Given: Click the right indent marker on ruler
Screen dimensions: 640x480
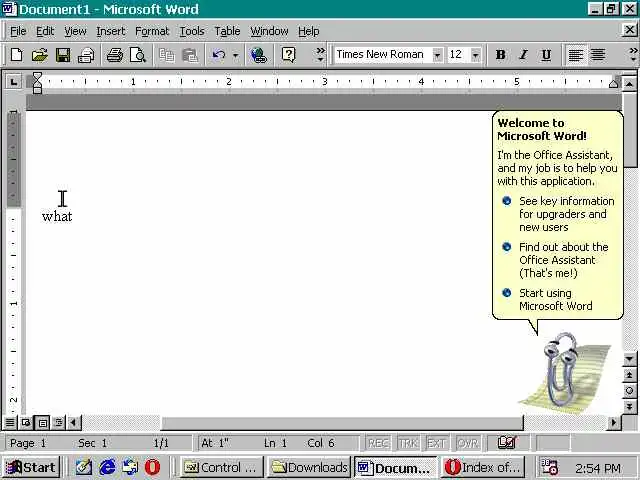Looking at the screenshot, I should (x=613, y=84).
